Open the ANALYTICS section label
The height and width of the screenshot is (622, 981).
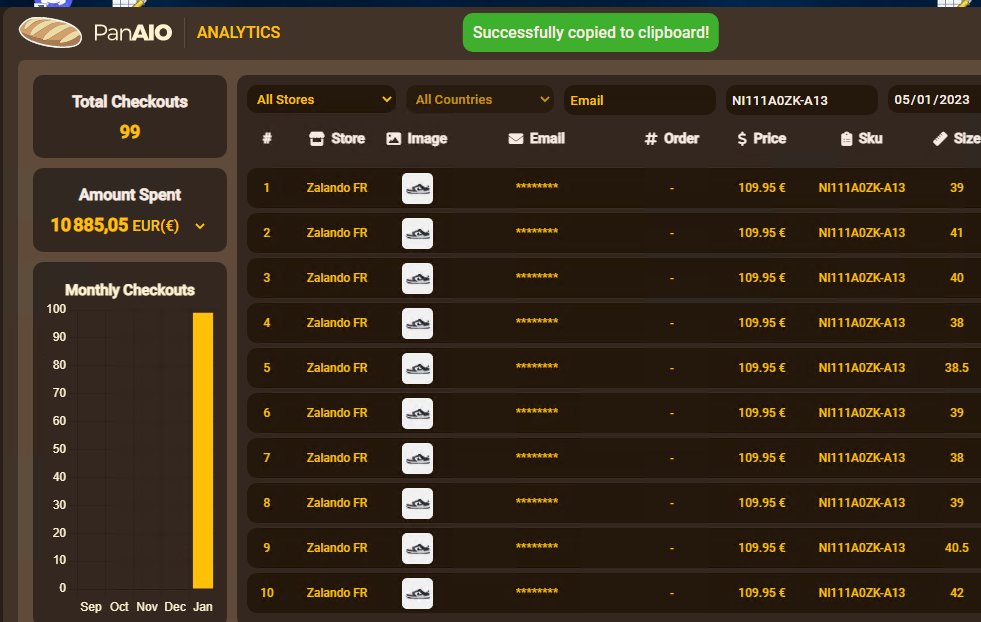pos(238,33)
